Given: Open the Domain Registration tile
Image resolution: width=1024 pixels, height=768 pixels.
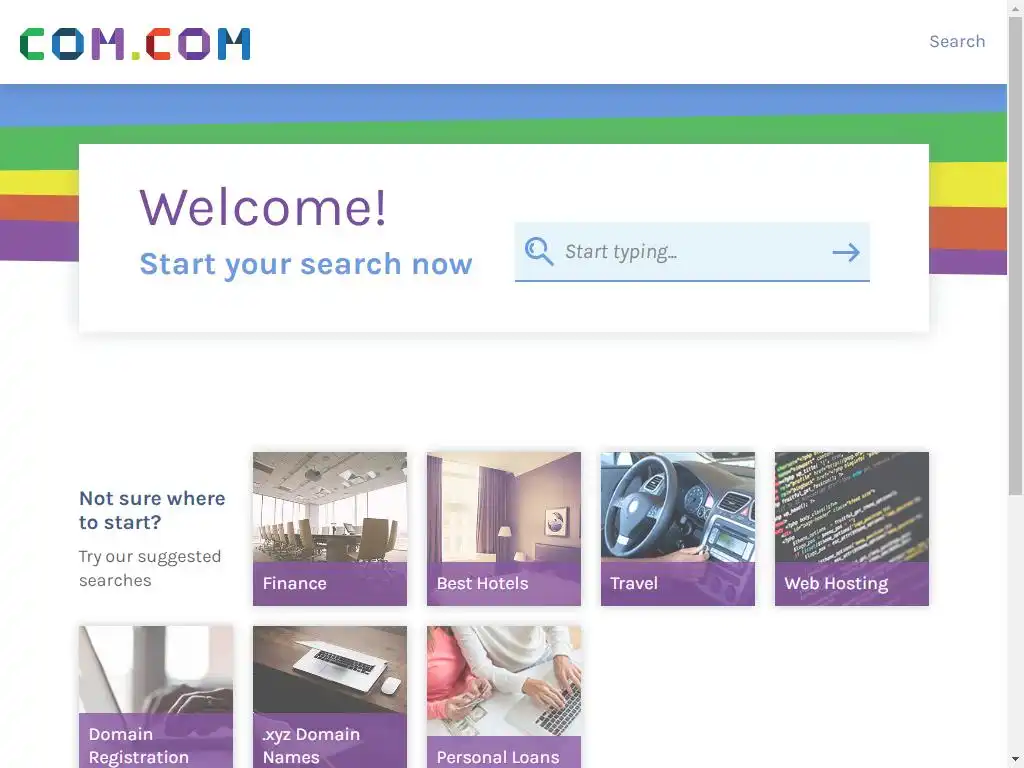Looking at the screenshot, I should [155, 697].
